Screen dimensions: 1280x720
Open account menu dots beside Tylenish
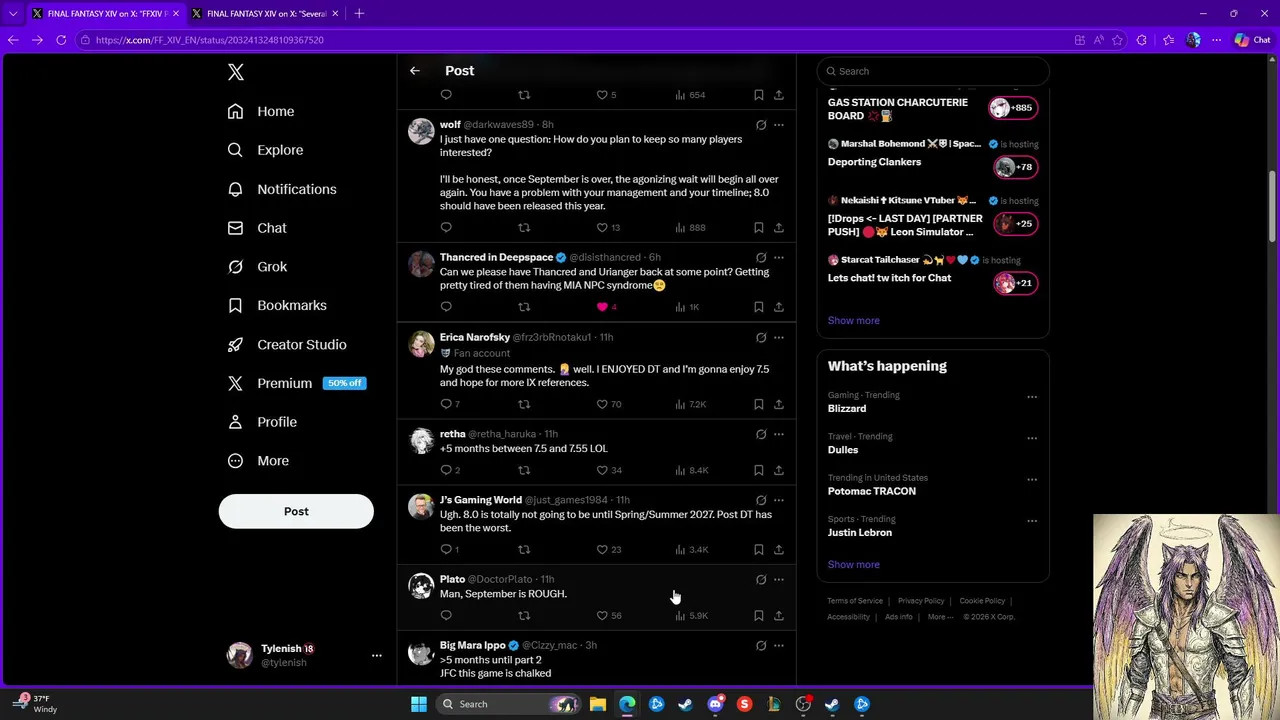(x=376, y=655)
